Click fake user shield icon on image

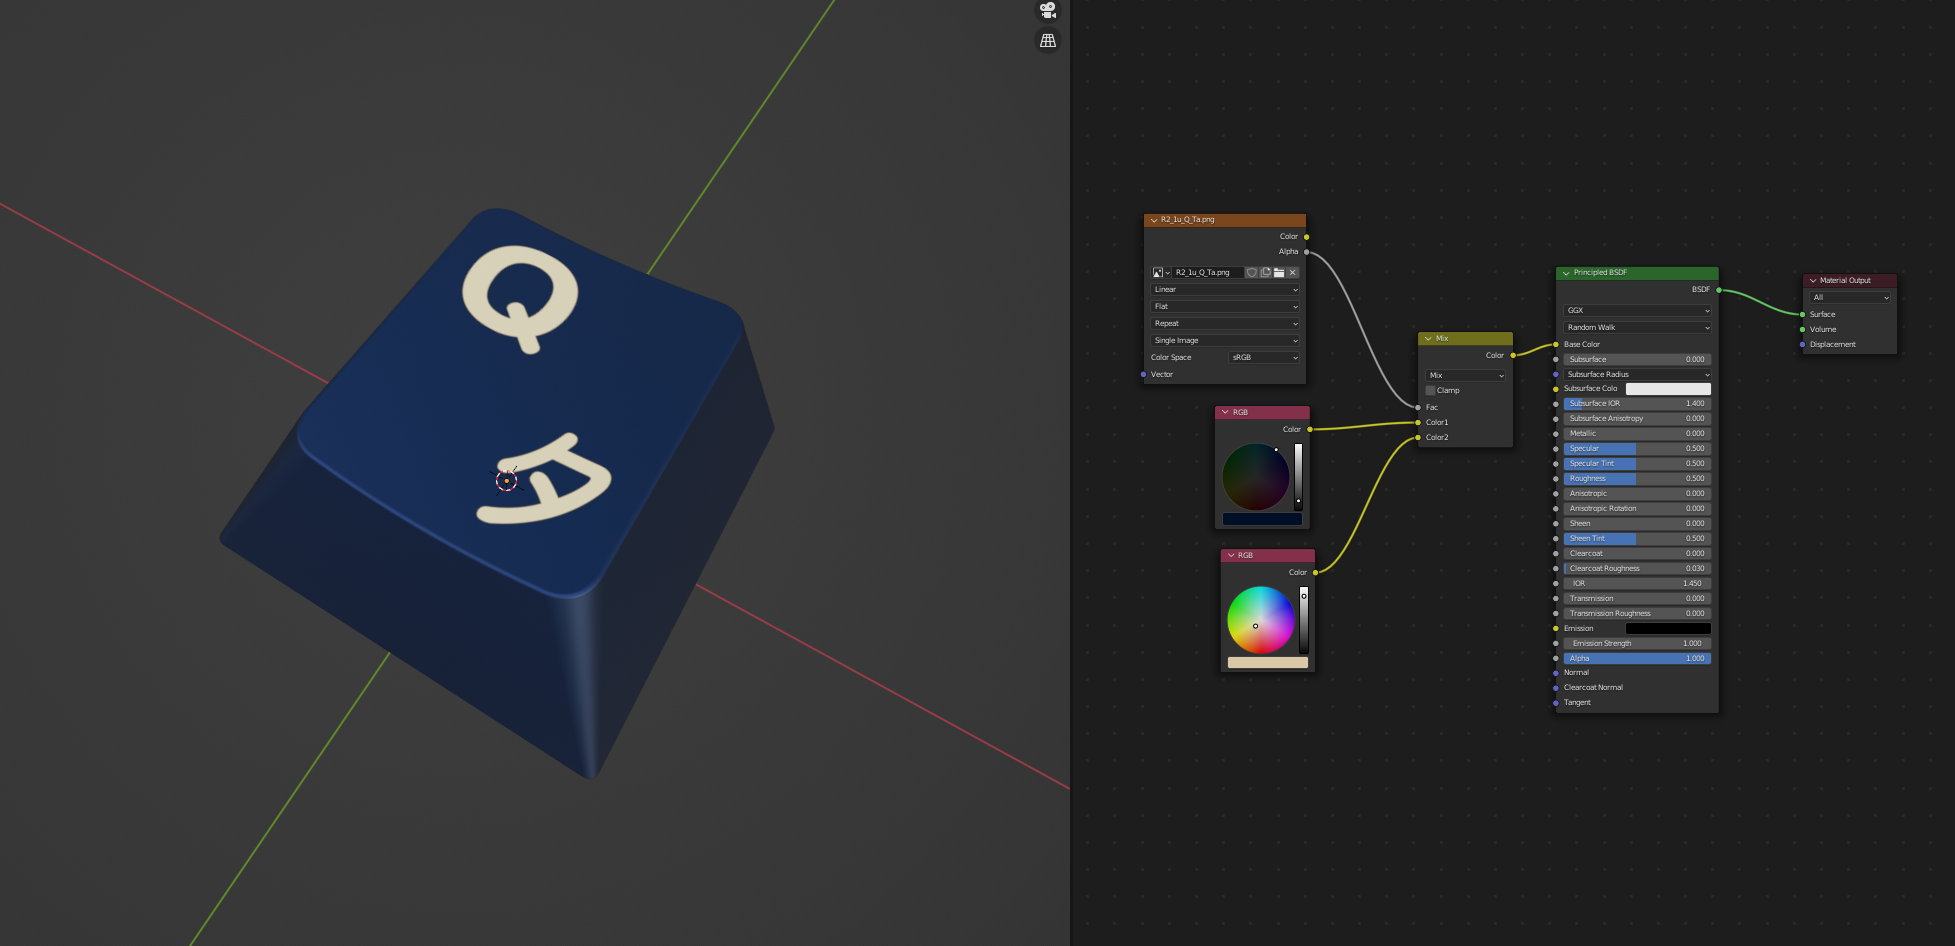coord(1251,273)
